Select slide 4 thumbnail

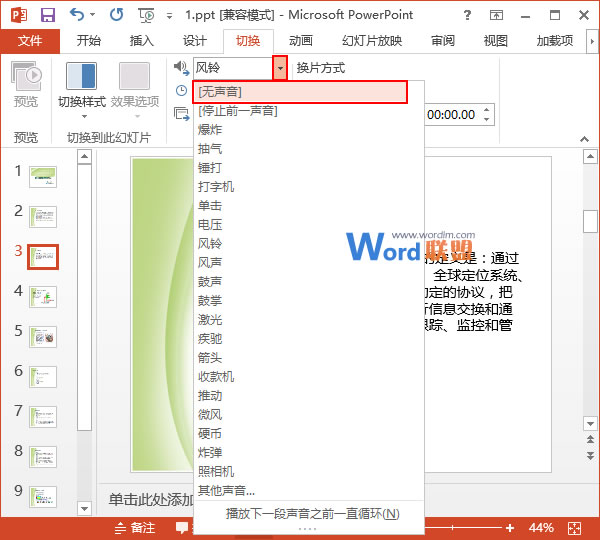pyautogui.click(x=43, y=297)
